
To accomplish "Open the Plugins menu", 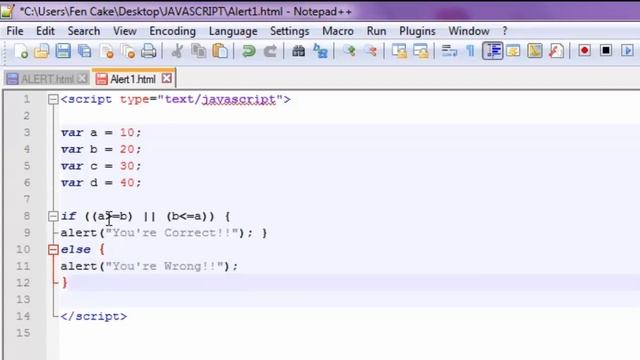I will pos(417,31).
